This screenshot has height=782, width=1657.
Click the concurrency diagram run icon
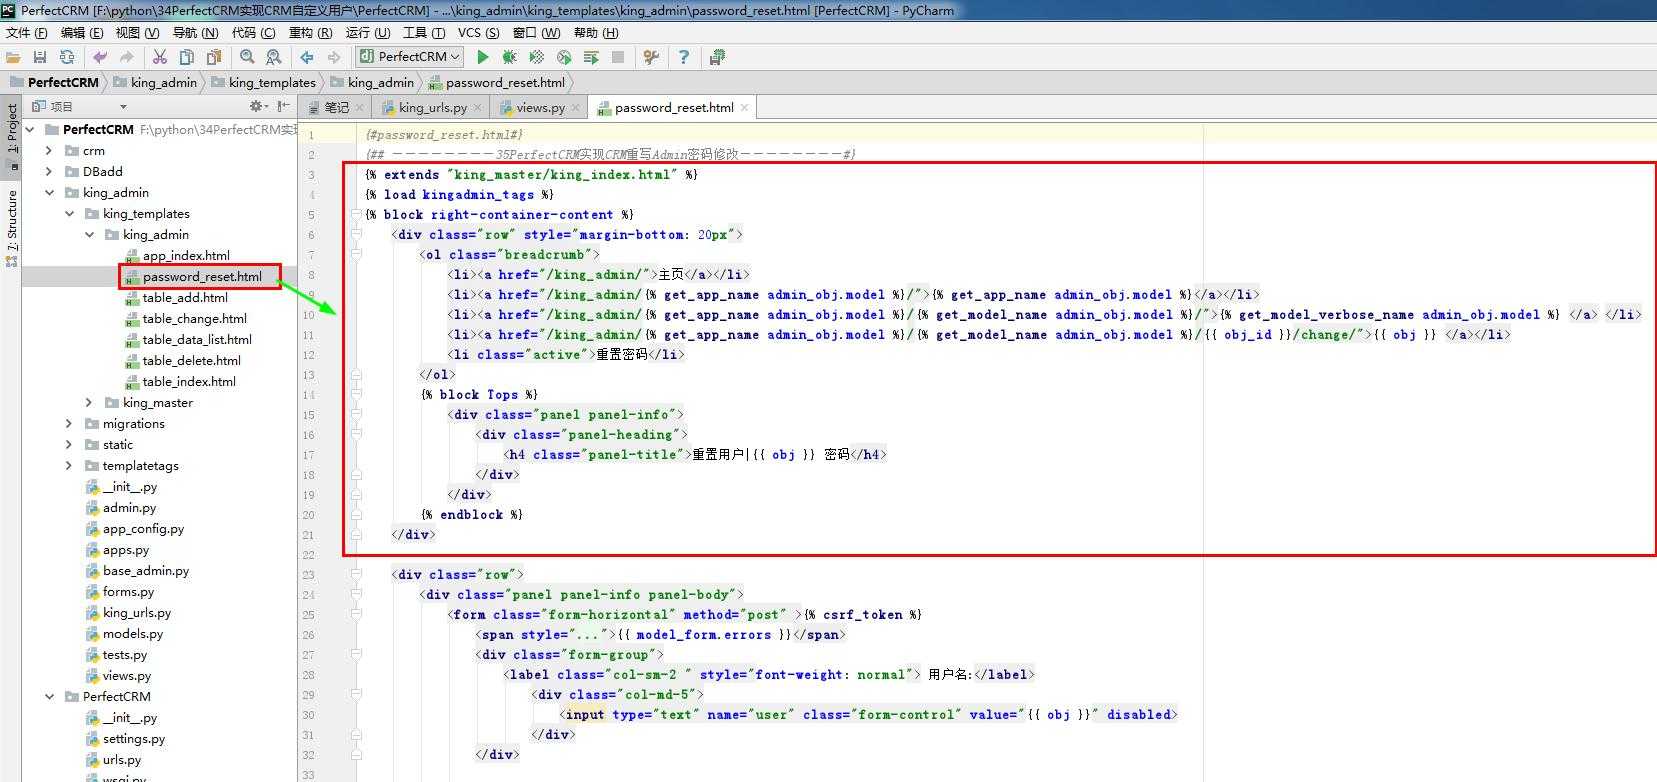click(591, 57)
